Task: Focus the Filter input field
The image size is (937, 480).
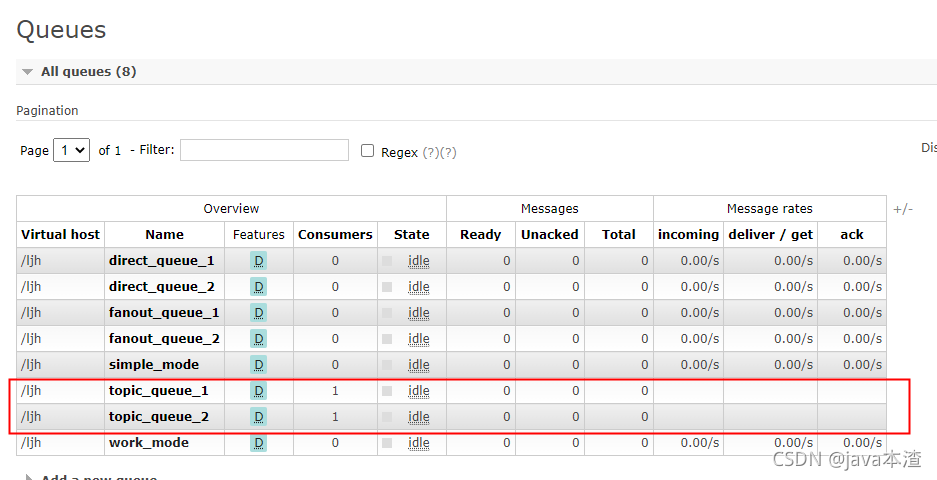Action: 264,150
